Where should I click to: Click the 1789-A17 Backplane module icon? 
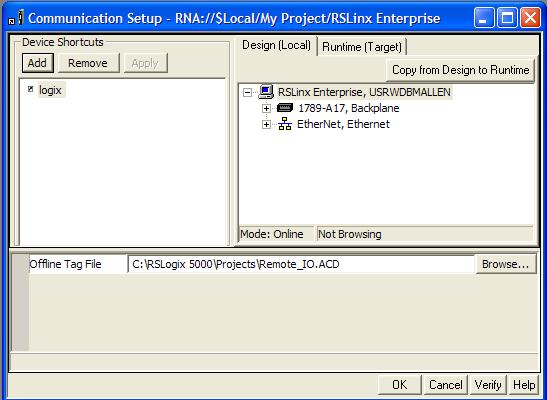click(285, 108)
